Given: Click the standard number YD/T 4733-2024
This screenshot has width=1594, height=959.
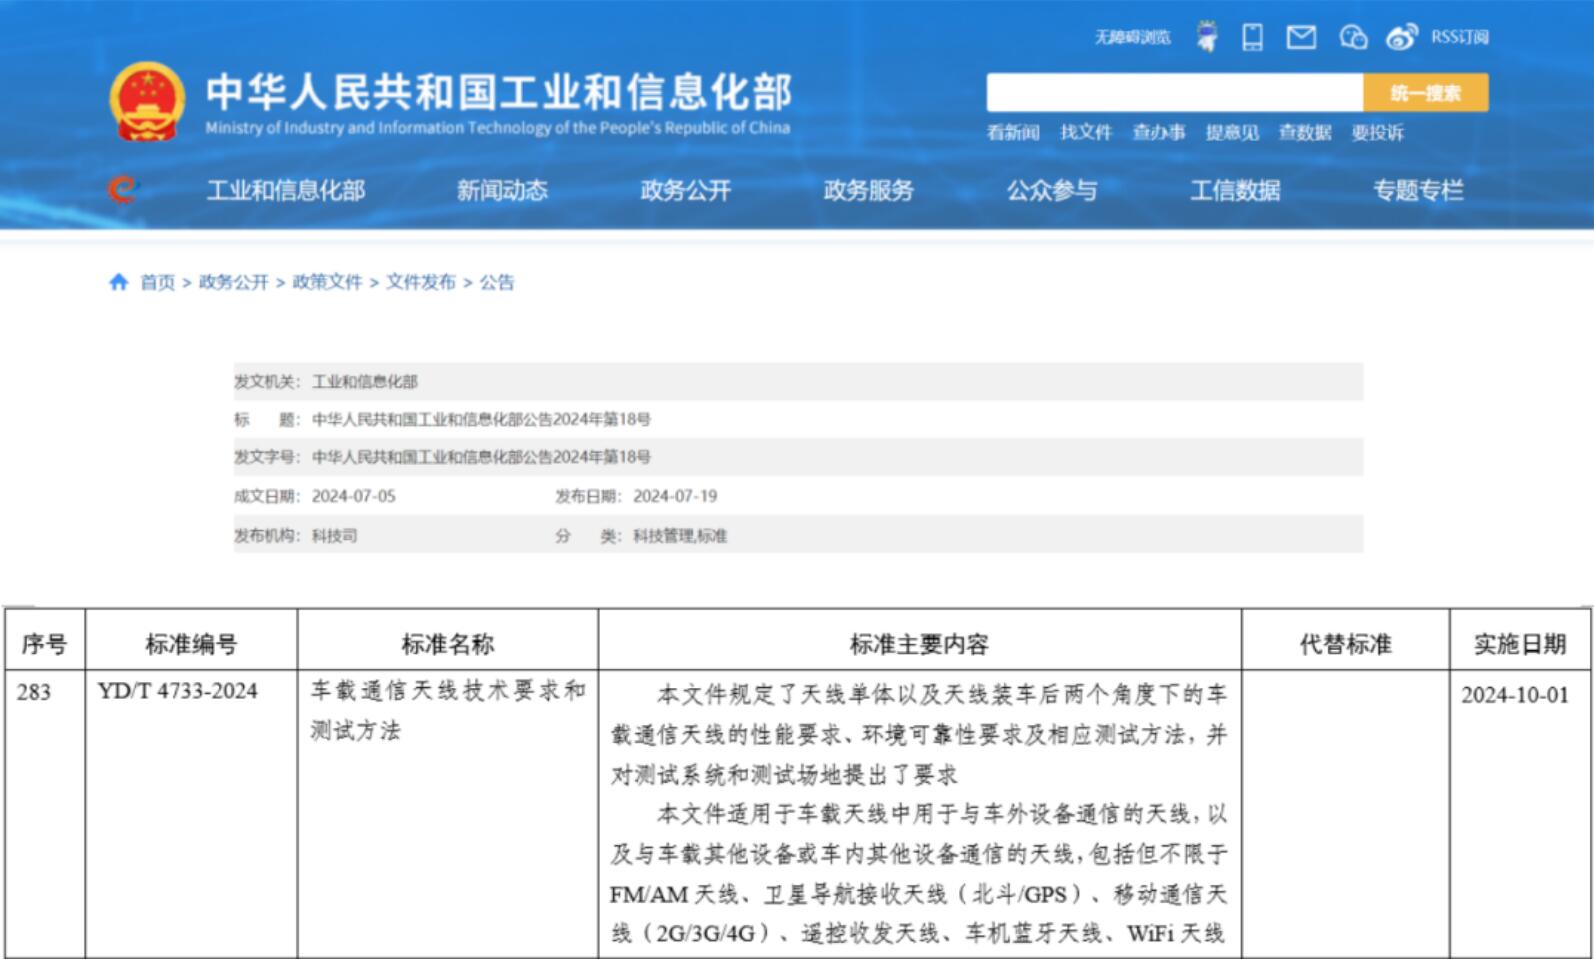Looking at the screenshot, I should click(178, 691).
